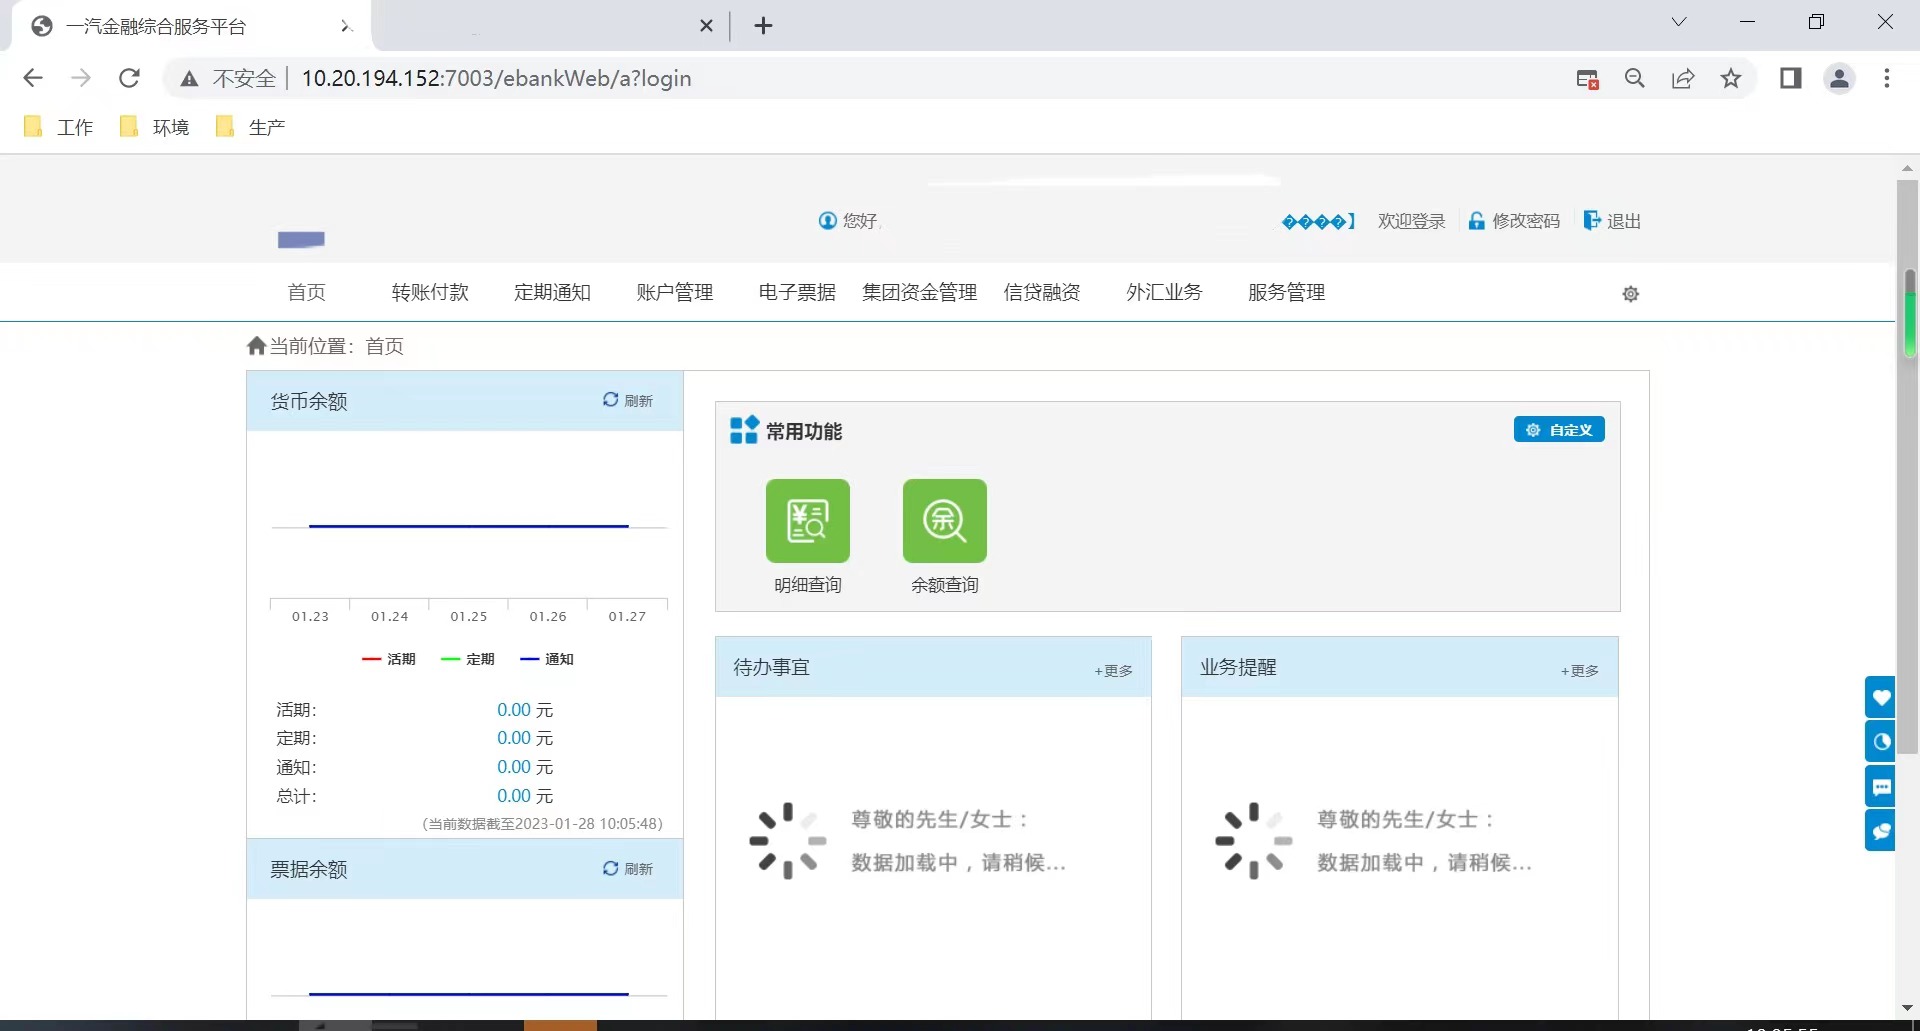Open the browser side panel icon
The width and height of the screenshot is (1920, 1031).
click(x=1791, y=78)
